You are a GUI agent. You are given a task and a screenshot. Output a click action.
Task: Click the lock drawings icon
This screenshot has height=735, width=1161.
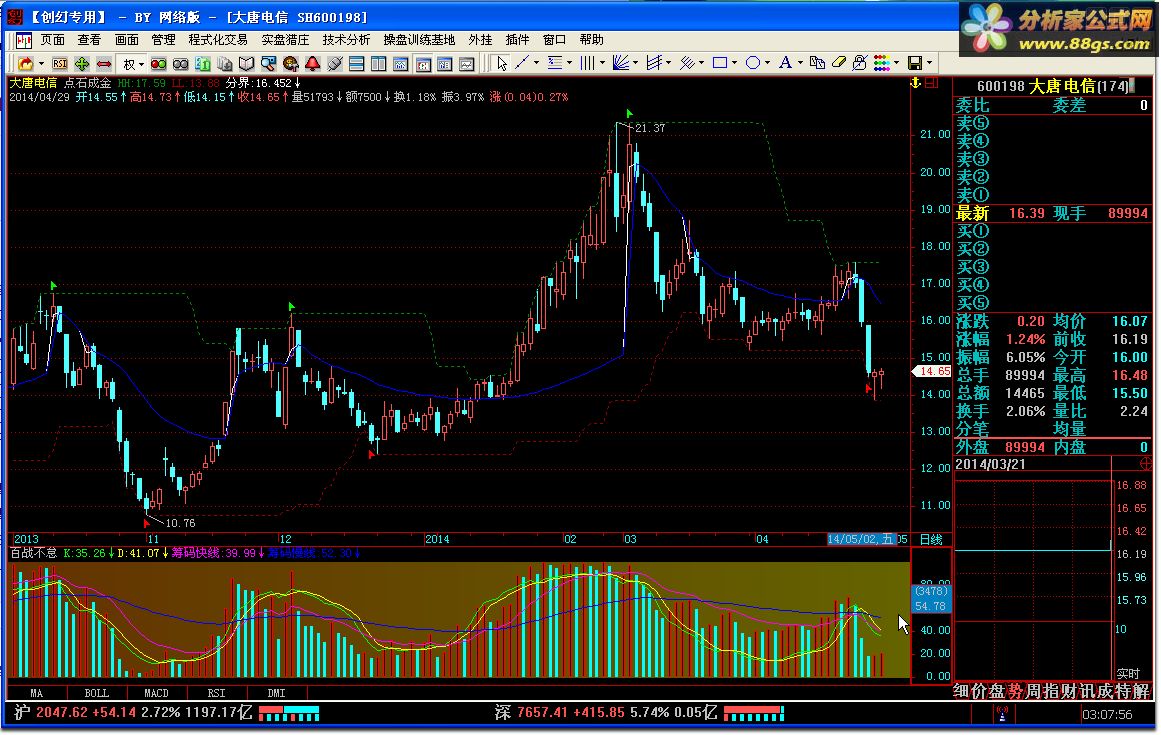(860, 63)
